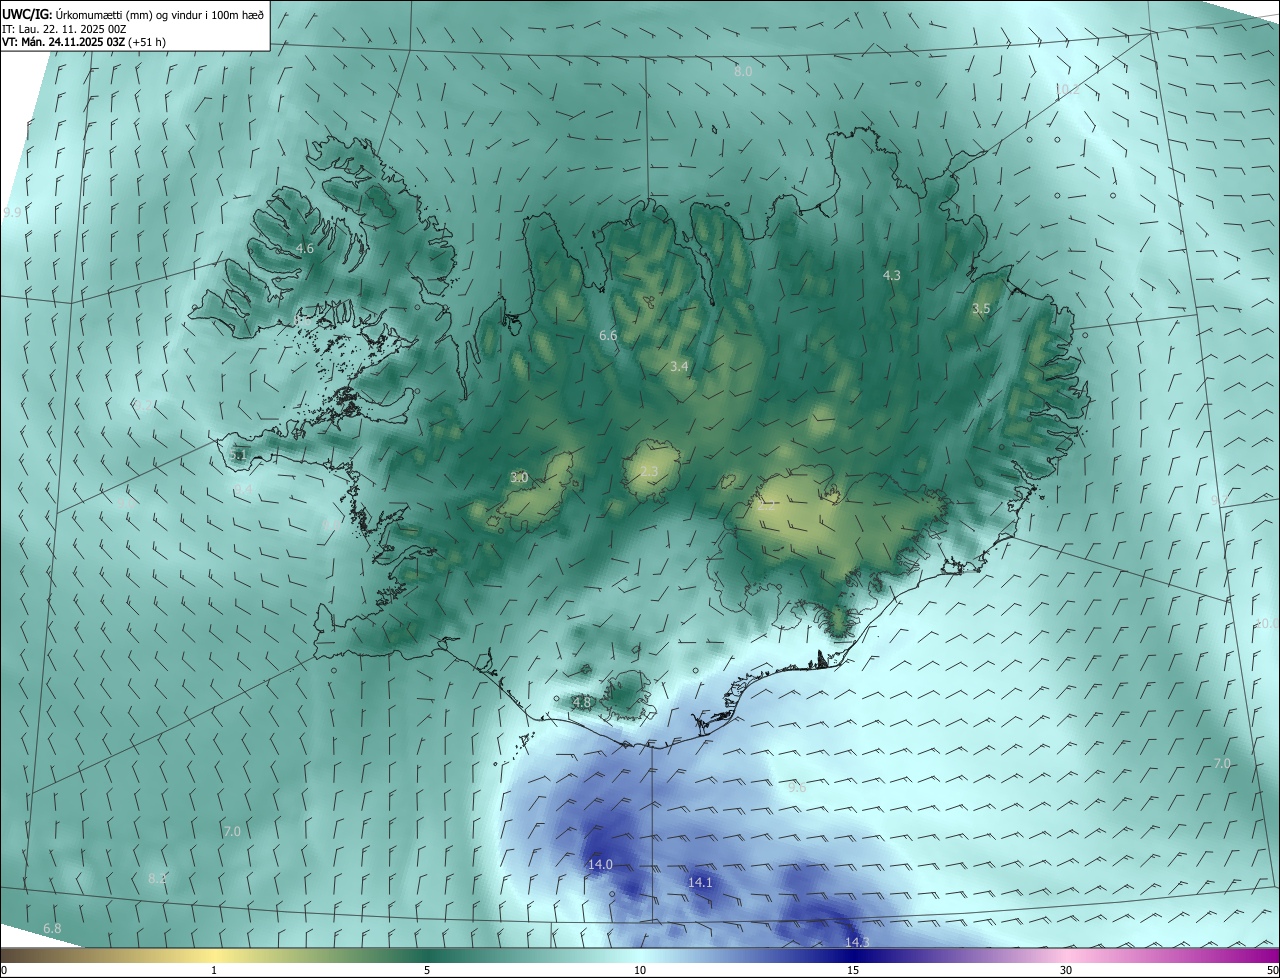Click the 1 tick label on the colour scale
The height and width of the screenshot is (978, 1280).
pos(214,970)
